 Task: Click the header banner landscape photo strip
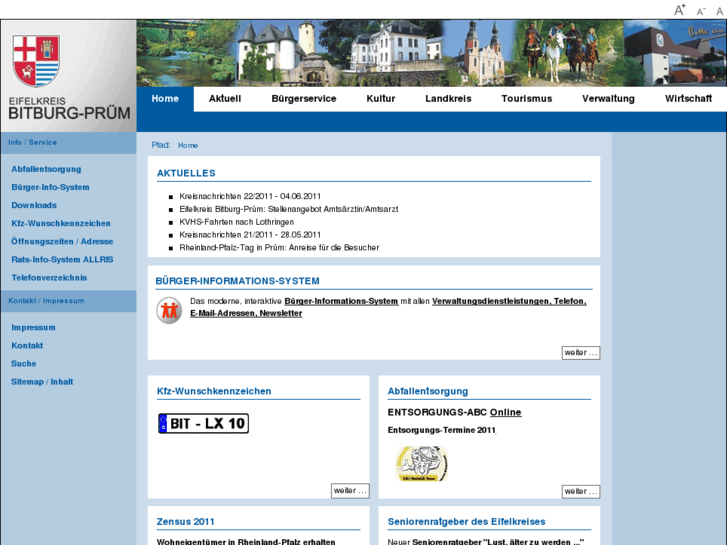[x=432, y=53]
